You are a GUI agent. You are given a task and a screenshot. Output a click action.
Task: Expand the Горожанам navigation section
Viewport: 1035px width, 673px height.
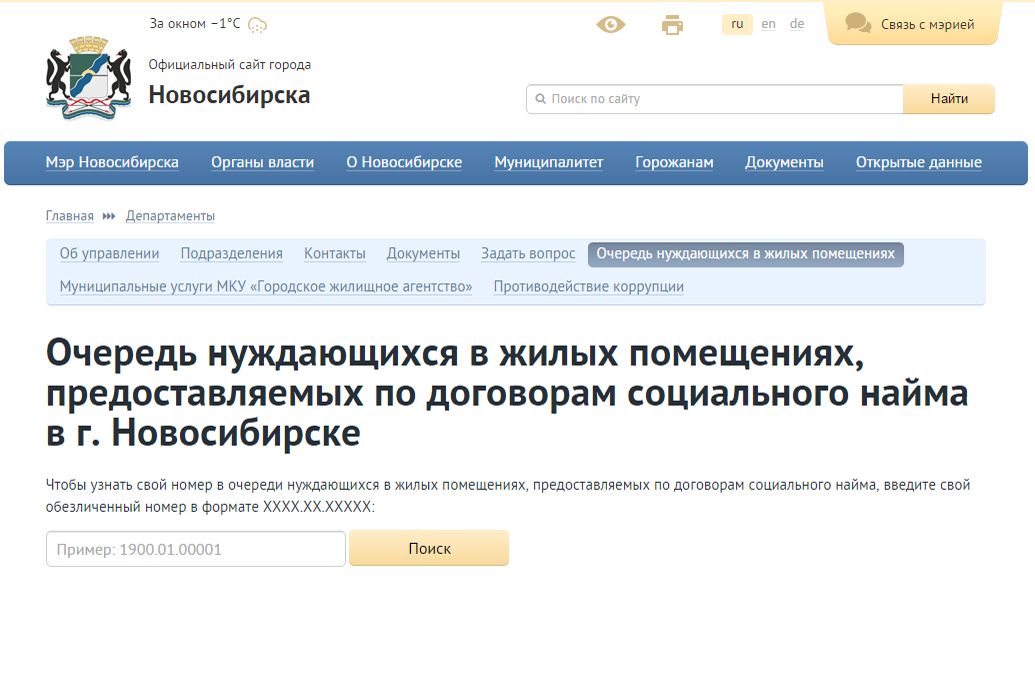point(674,162)
